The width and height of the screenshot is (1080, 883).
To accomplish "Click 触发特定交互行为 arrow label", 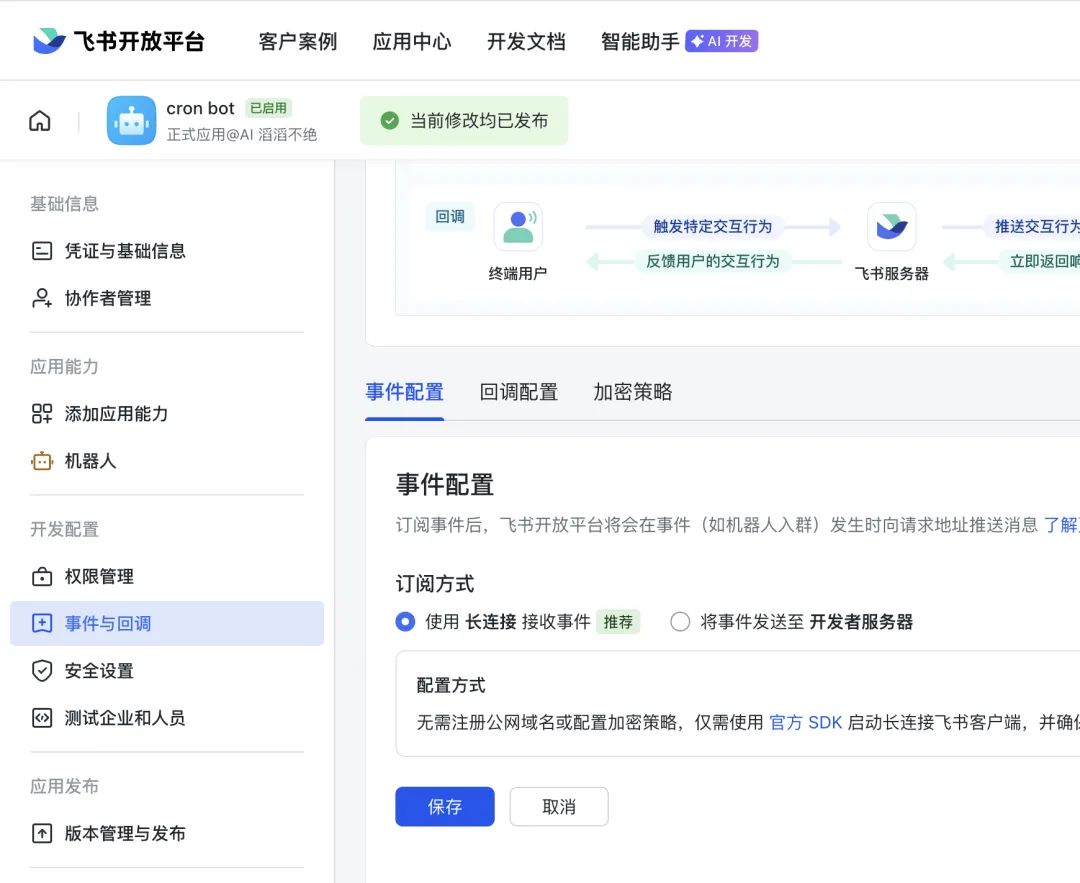I will click(x=712, y=226).
